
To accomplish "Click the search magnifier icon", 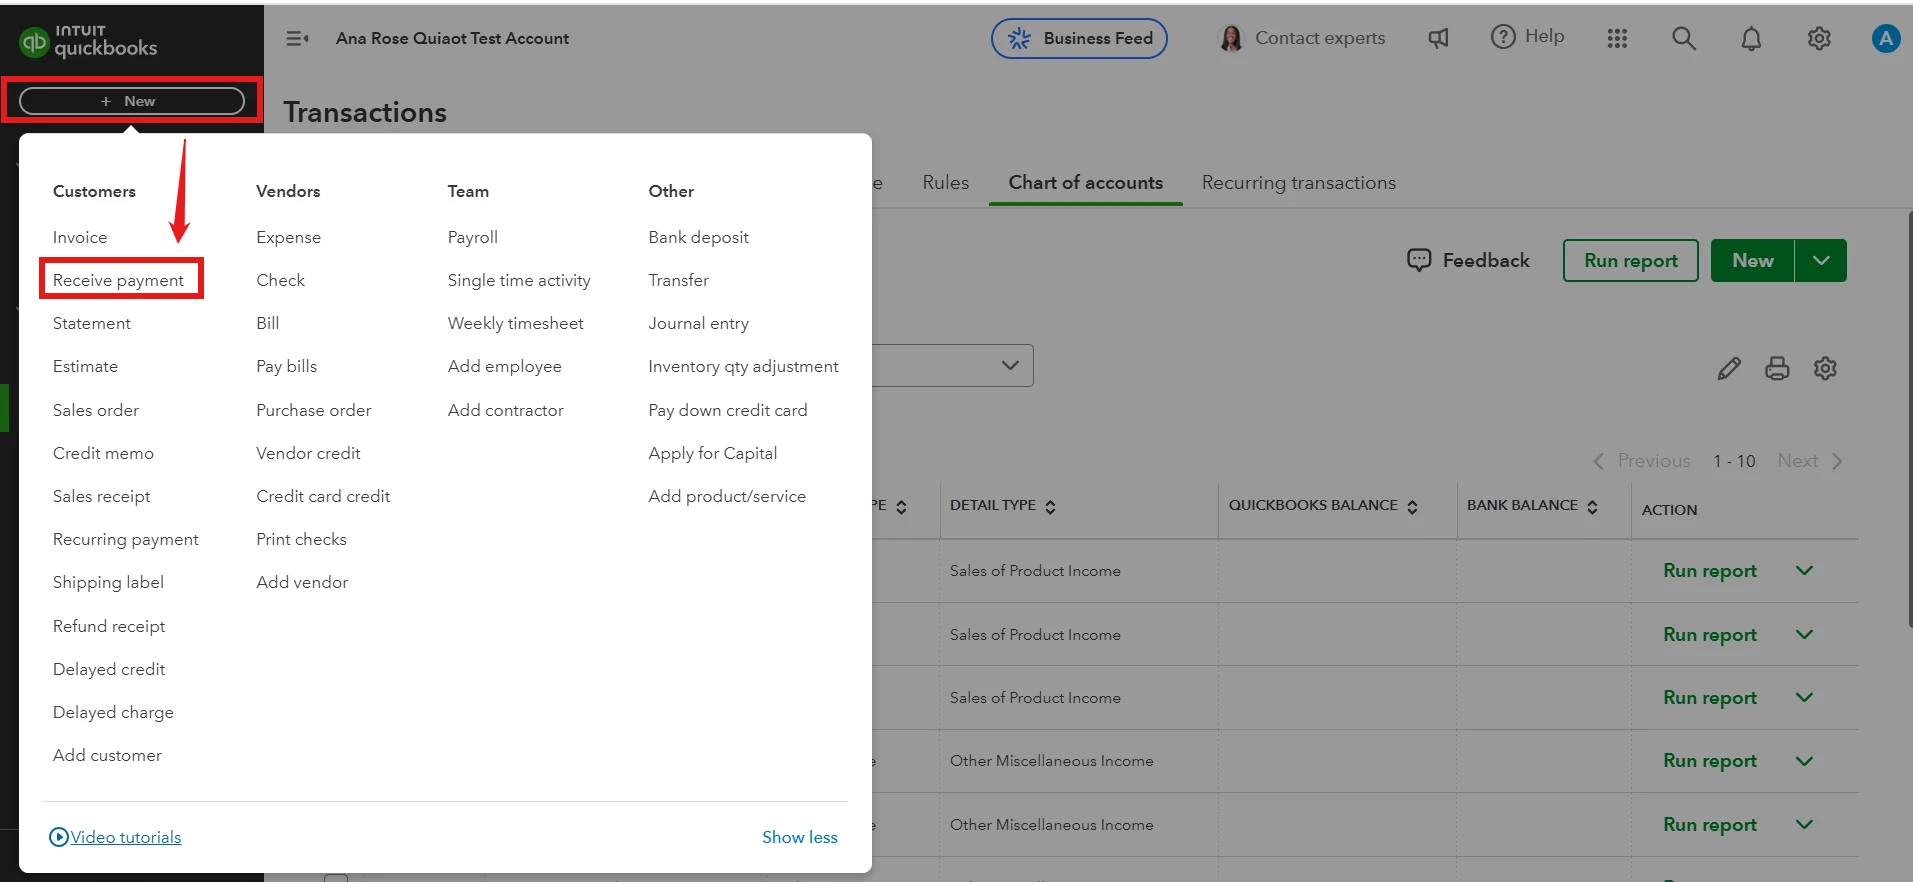I will pos(1684,38).
